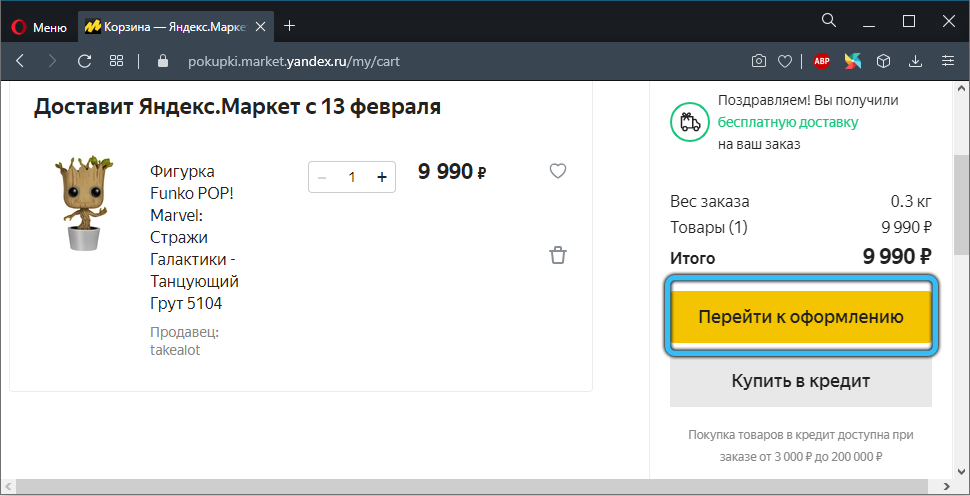The height and width of the screenshot is (496, 970).
Task: Decrease item quantity with minus
Action: [x=322, y=177]
